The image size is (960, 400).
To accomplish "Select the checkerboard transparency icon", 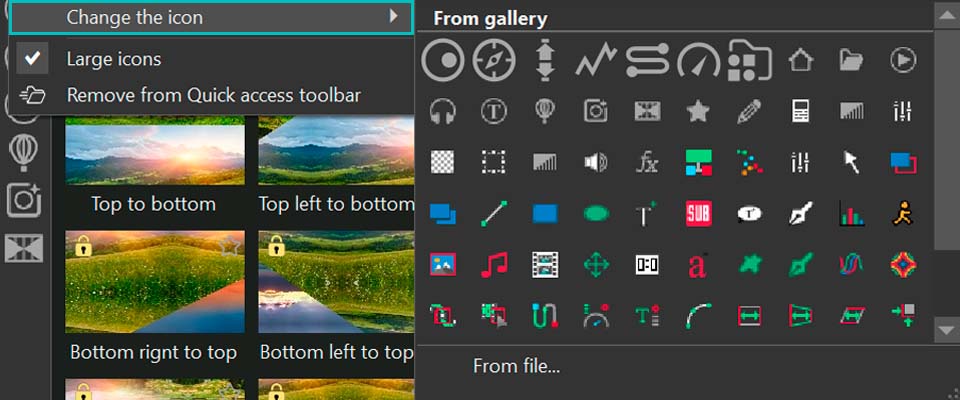I will pyautogui.click(x=443, y=163).
